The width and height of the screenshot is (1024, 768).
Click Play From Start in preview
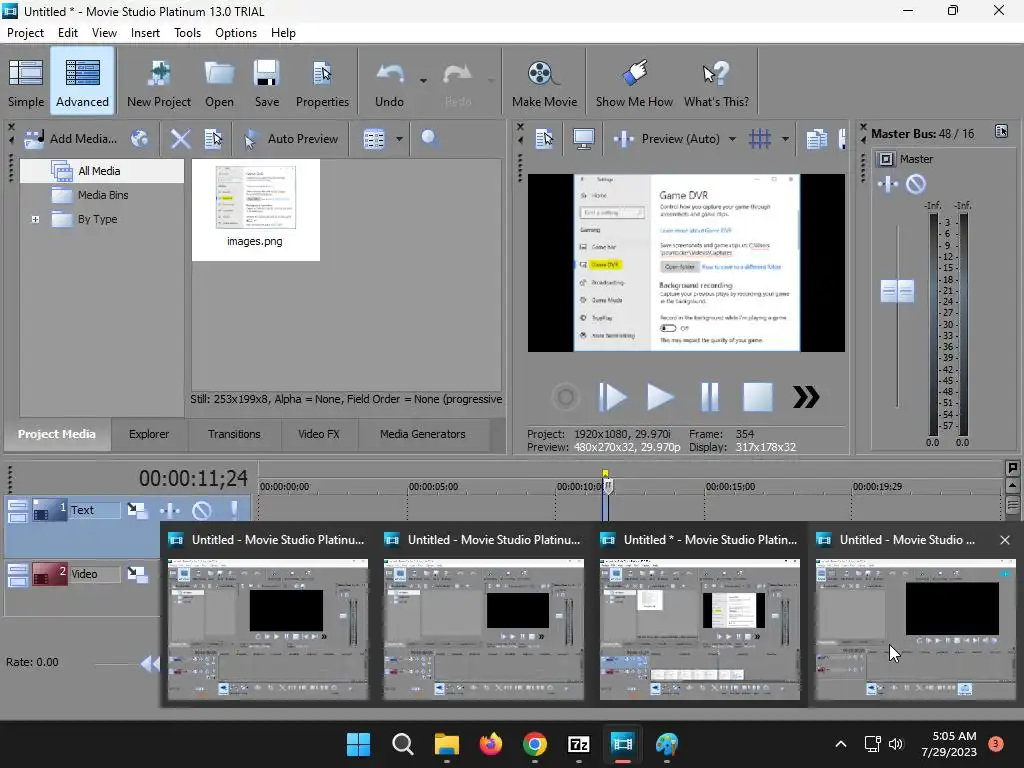point(612,397)
